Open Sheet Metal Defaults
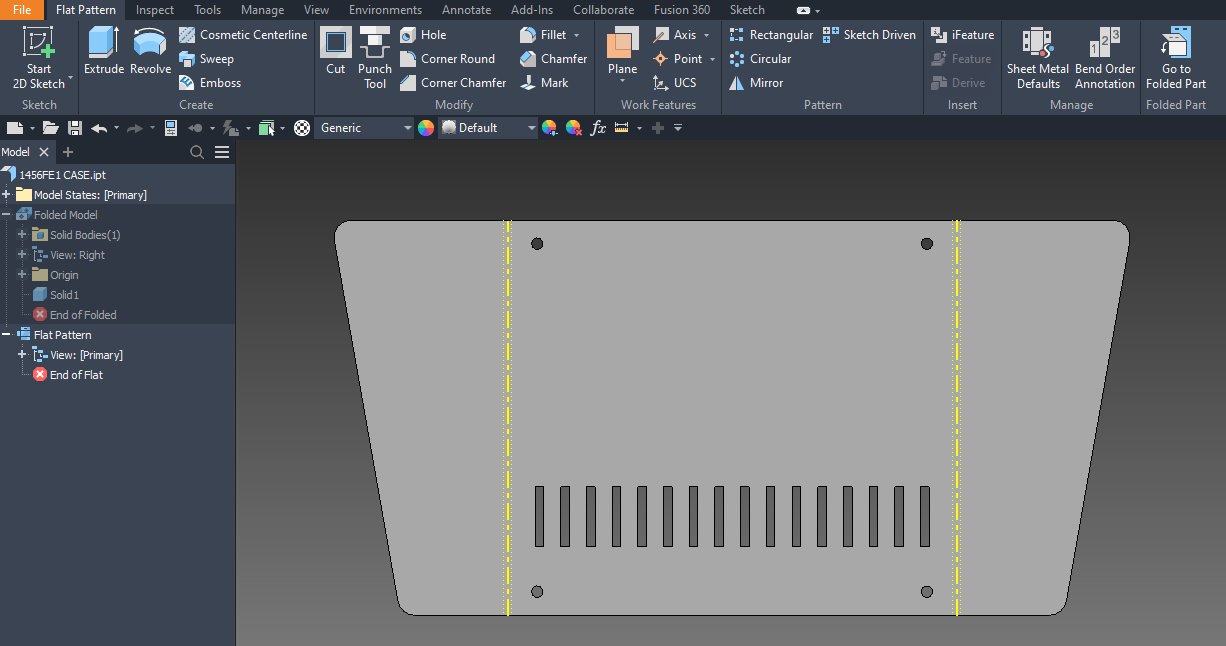 (1037, 58)
